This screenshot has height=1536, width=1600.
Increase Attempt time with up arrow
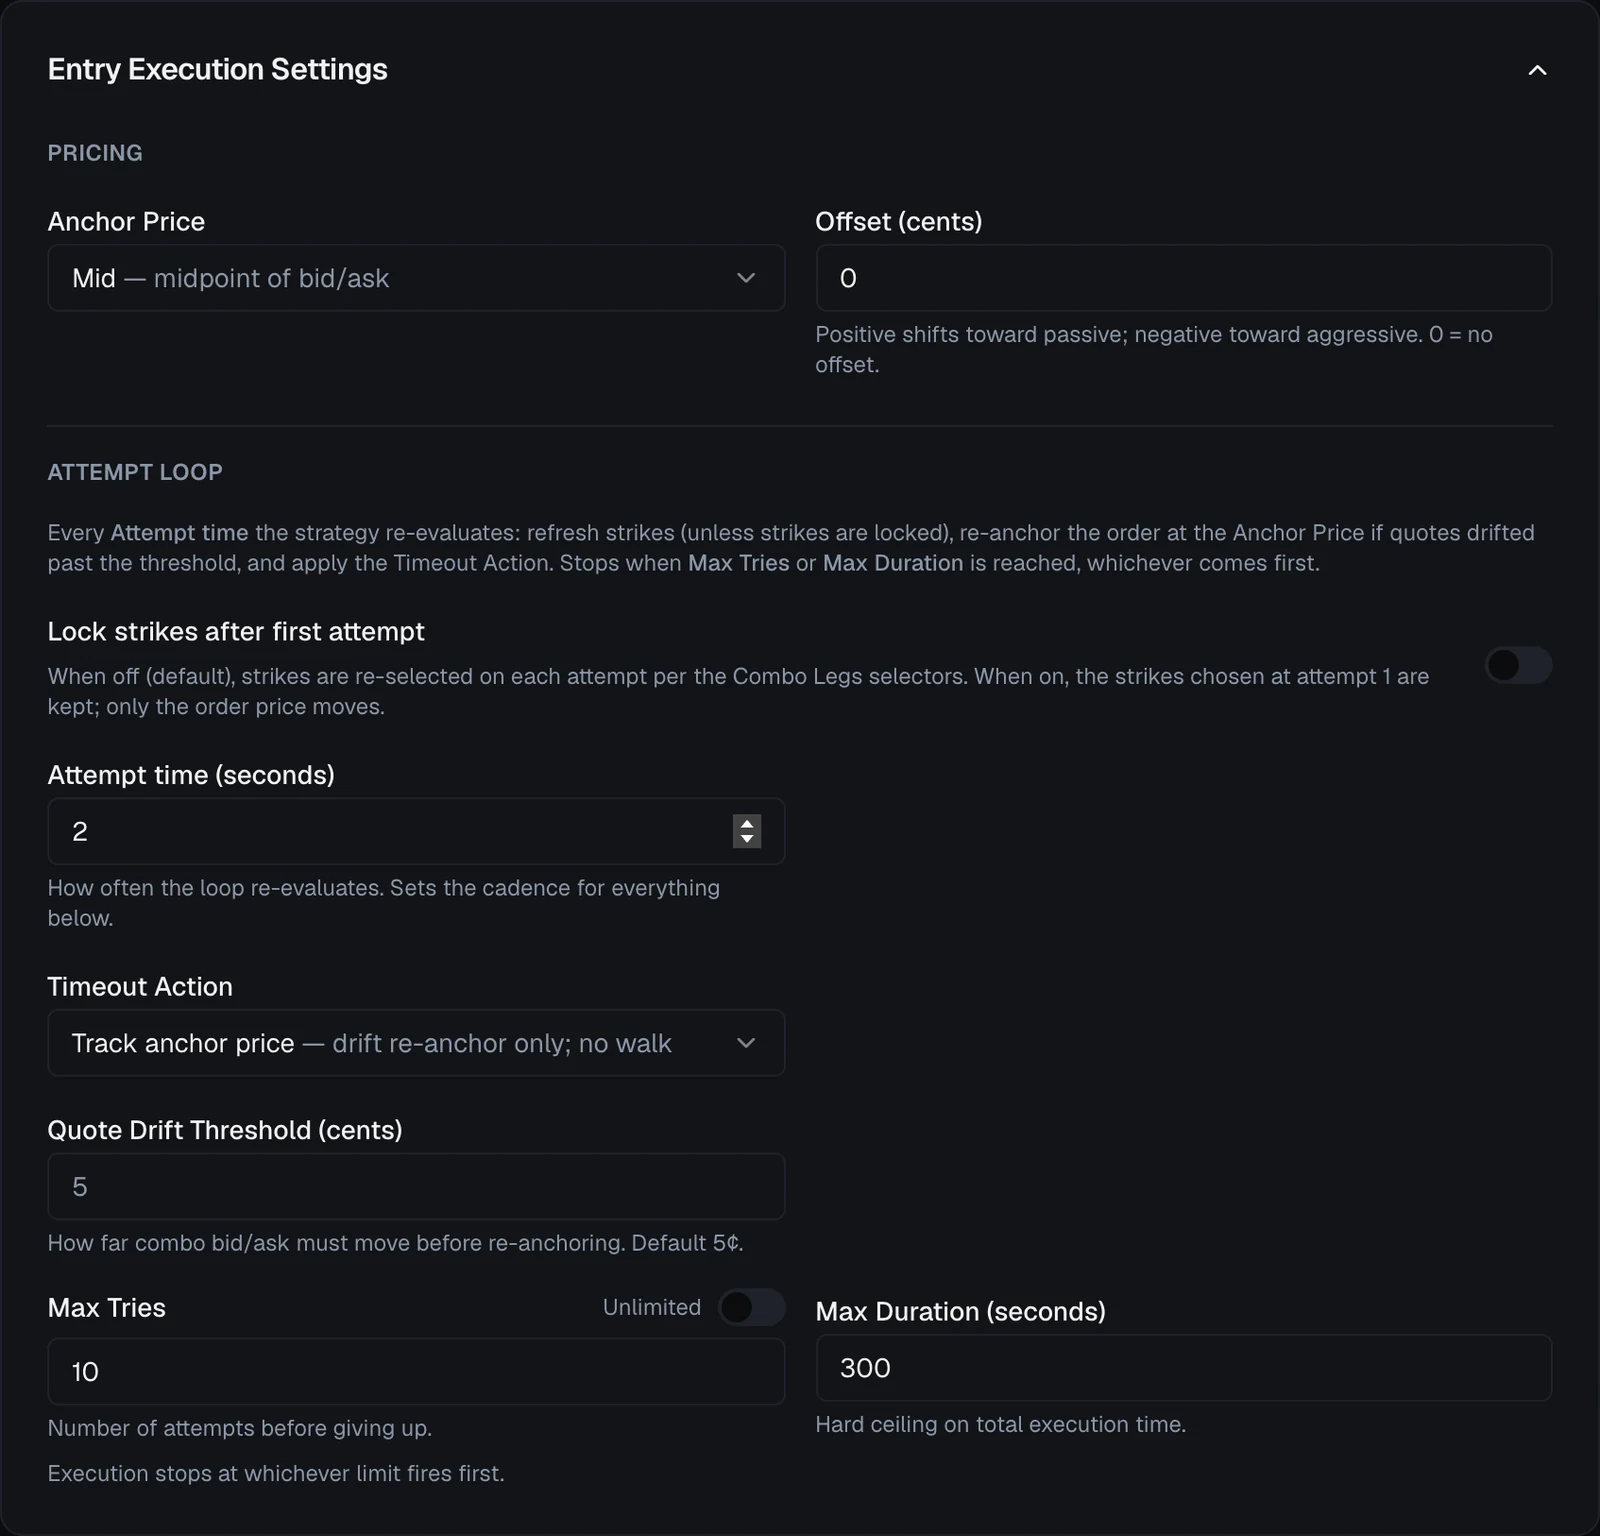click(x=747, y=824)
